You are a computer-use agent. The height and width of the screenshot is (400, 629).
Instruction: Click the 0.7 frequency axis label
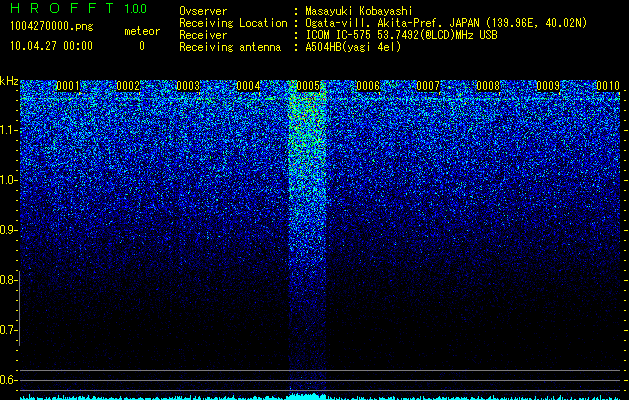(x=8, y=330)
